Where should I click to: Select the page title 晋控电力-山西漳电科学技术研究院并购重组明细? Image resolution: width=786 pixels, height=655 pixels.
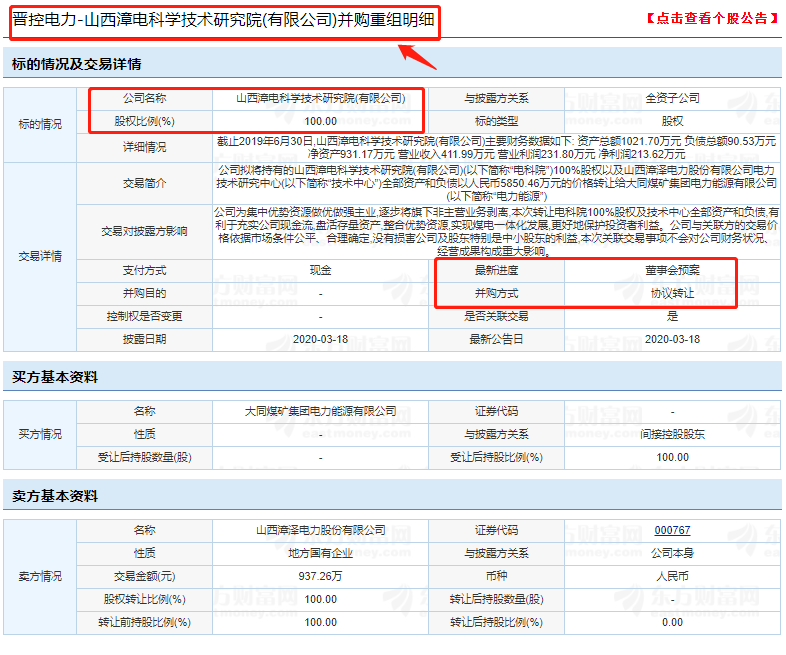(224, 20)
